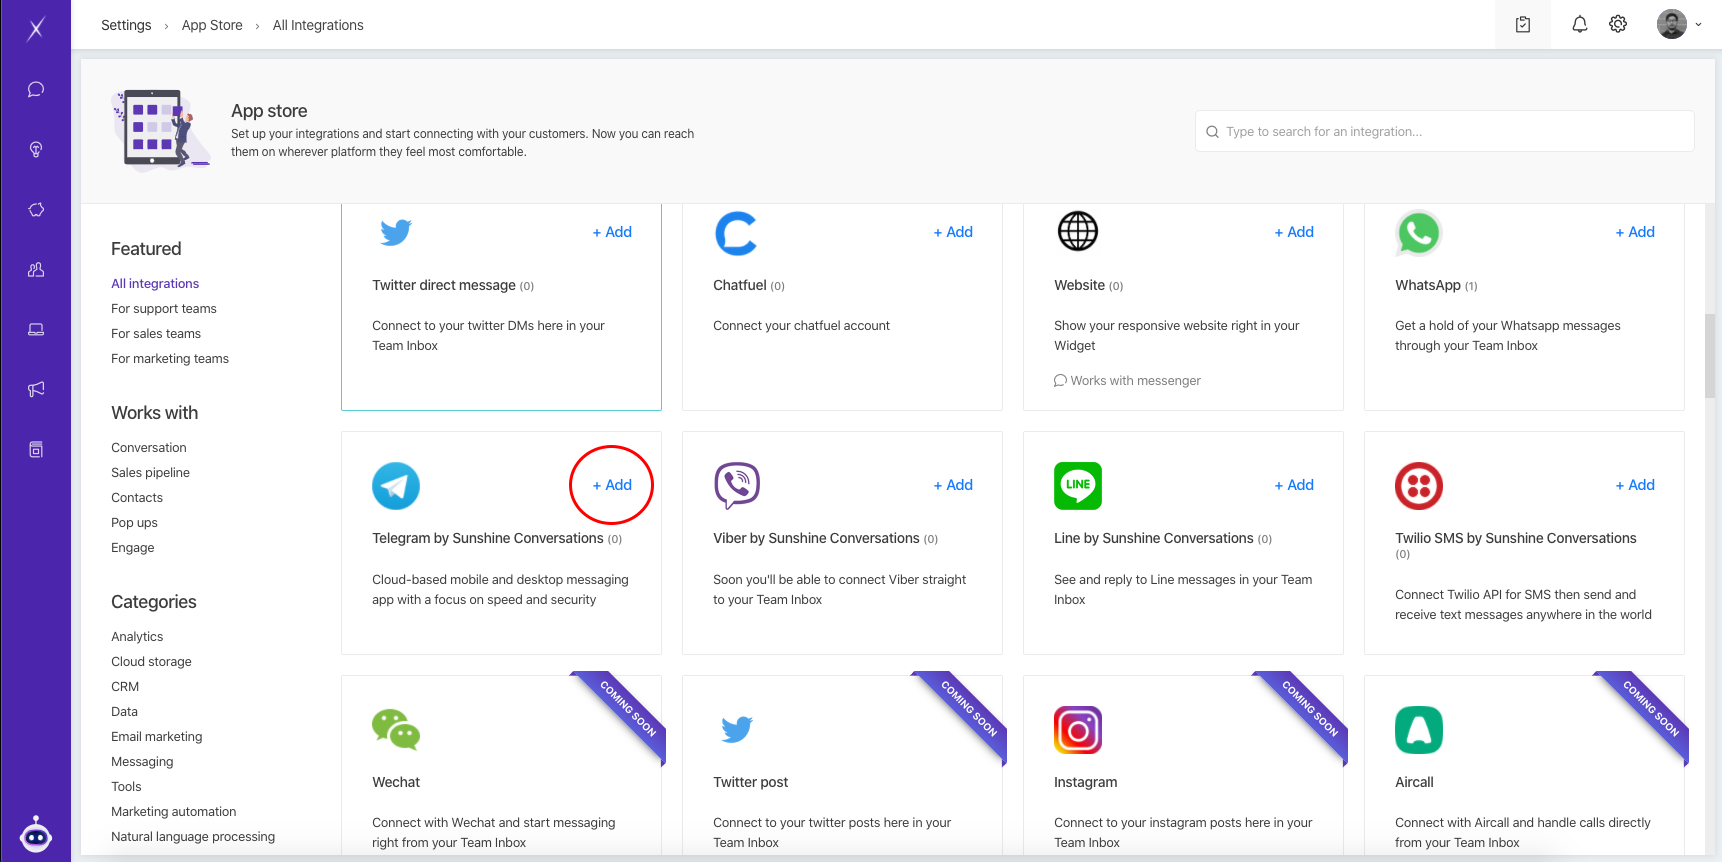The height and width of the screenshot is (862, 1722).
Task: Filter by the CRM category
Action: (x=125, y=687)
